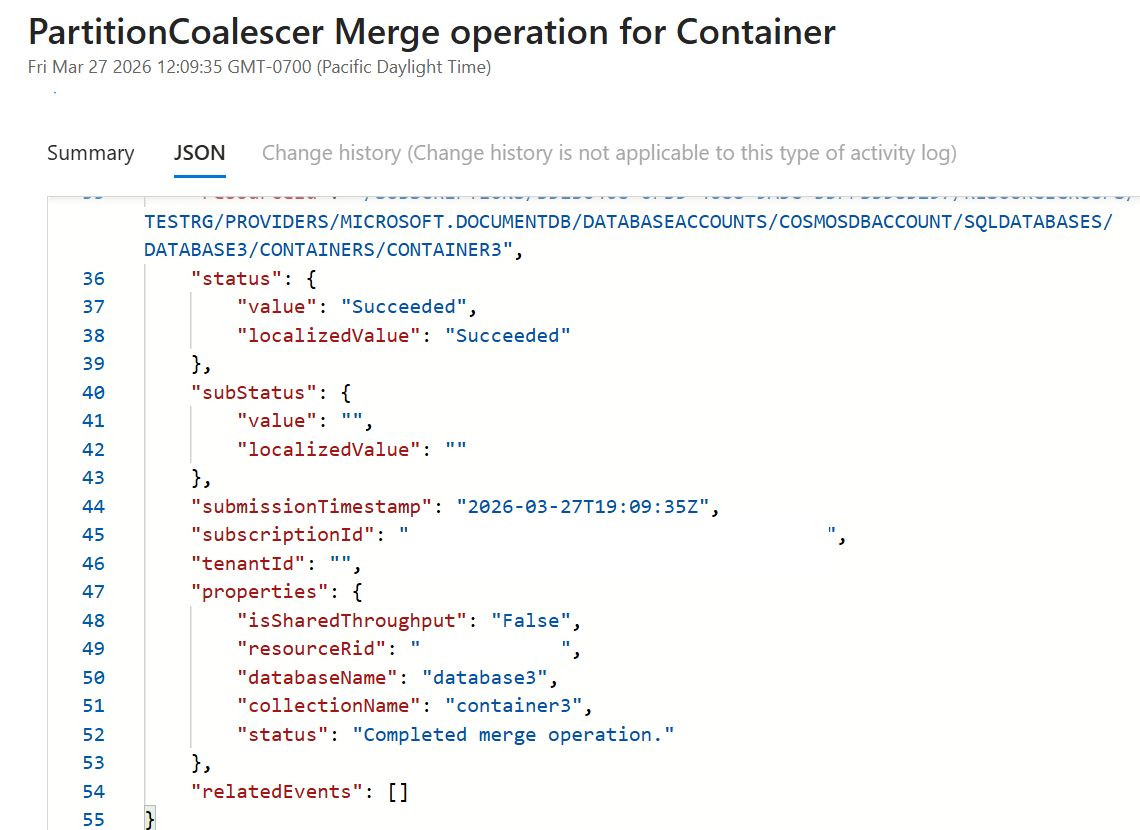Switch to the Summary tab
This screenshot has height=830, width=1140.
point(90,153)
